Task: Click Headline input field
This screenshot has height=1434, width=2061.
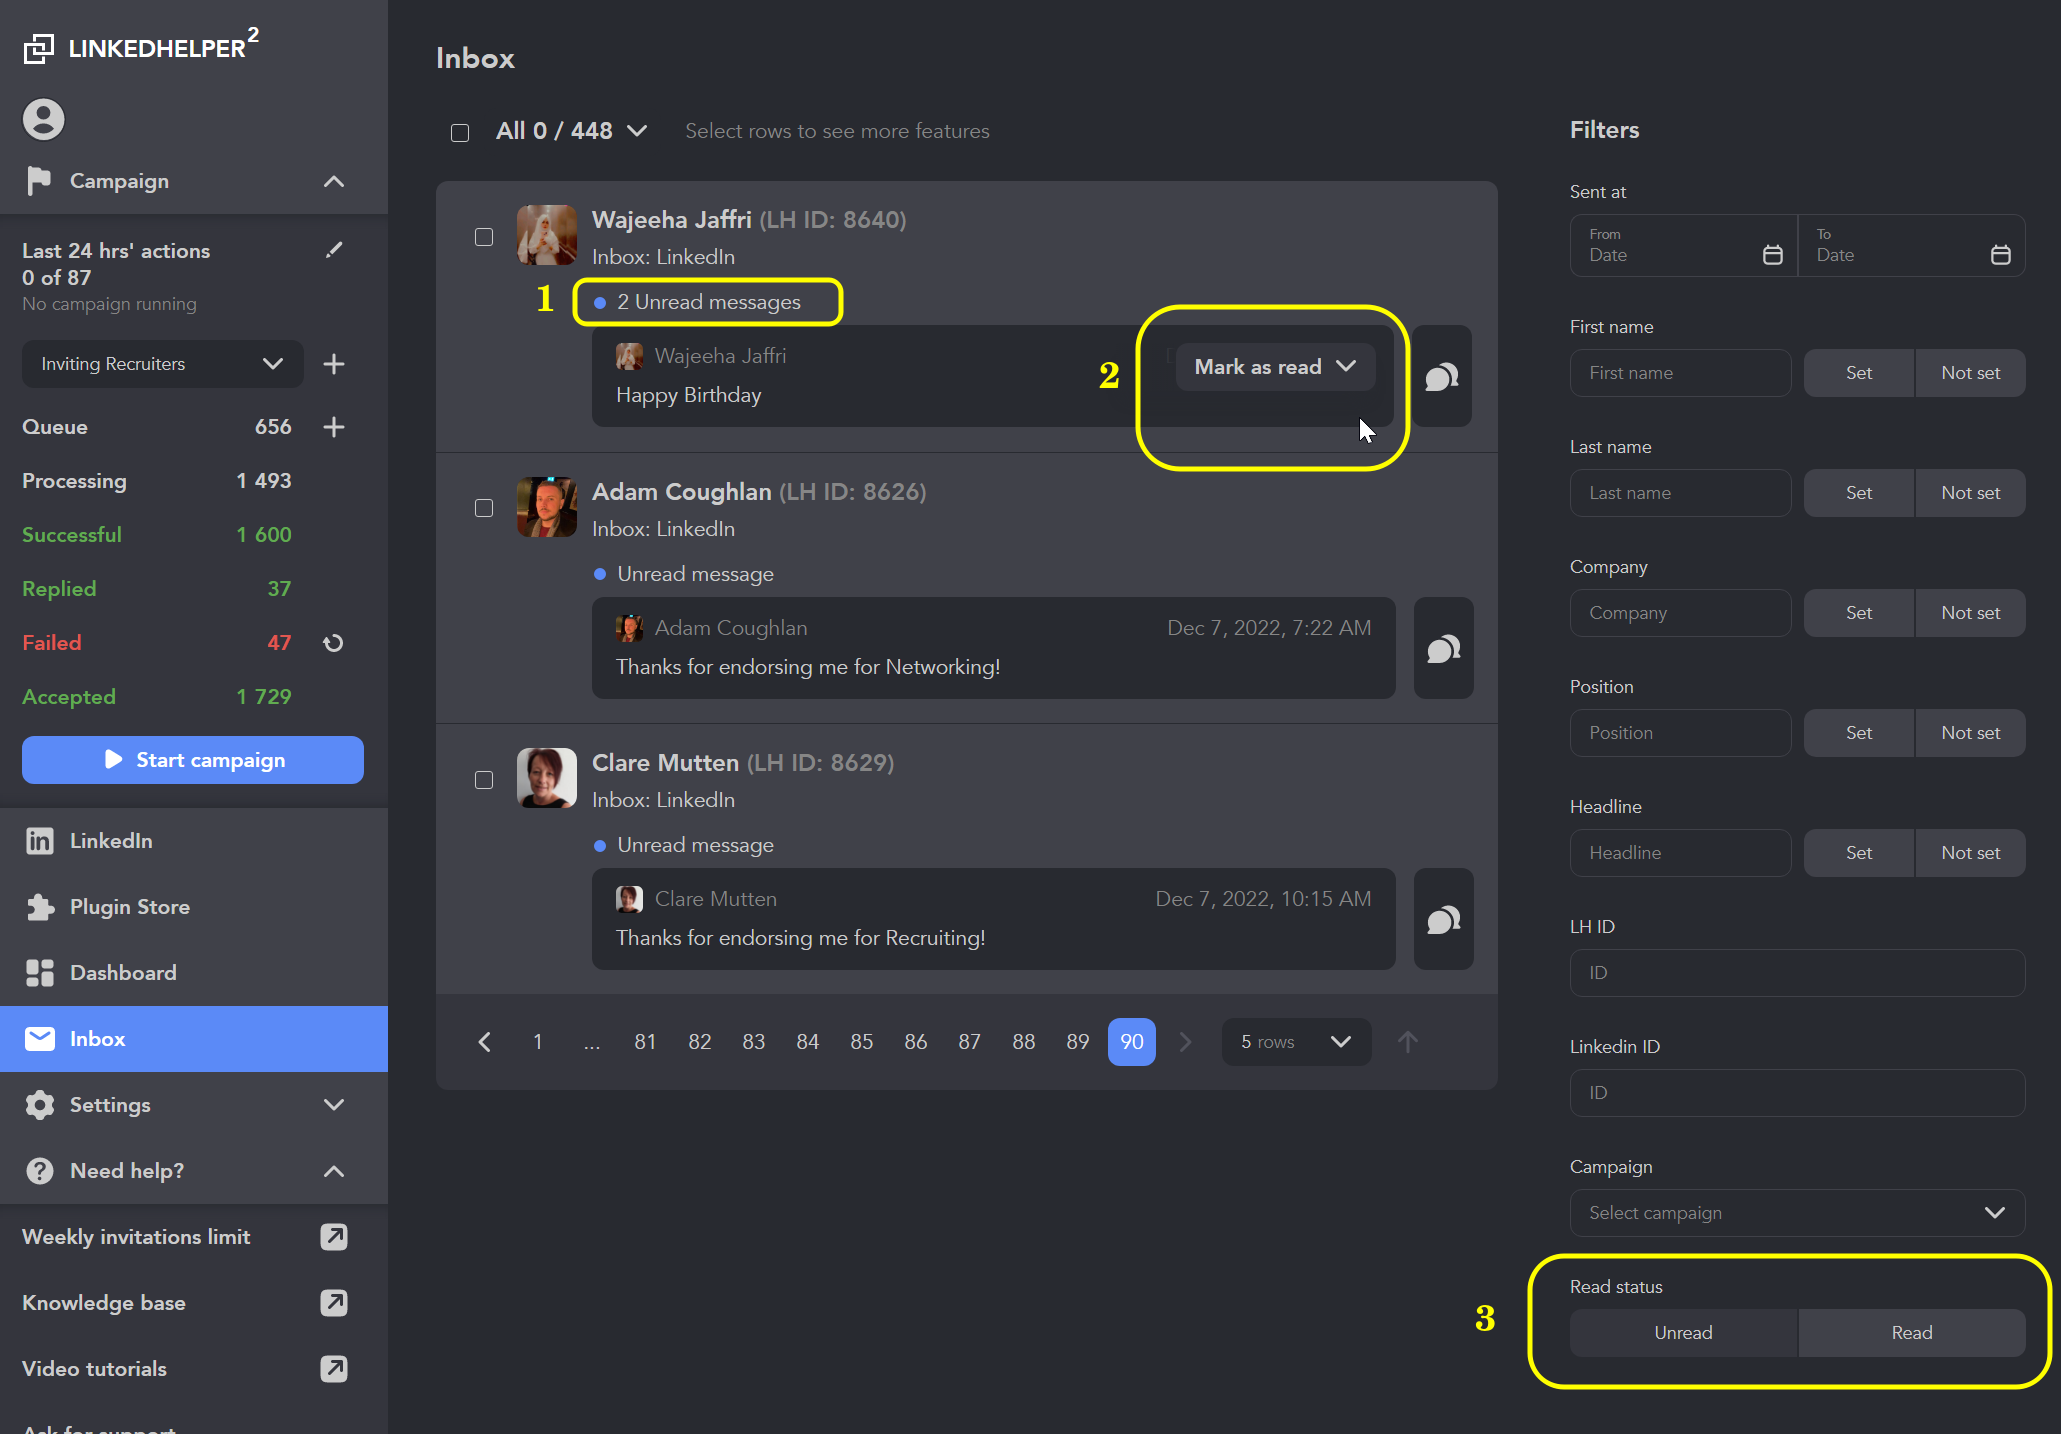Action: point(1680,853)
